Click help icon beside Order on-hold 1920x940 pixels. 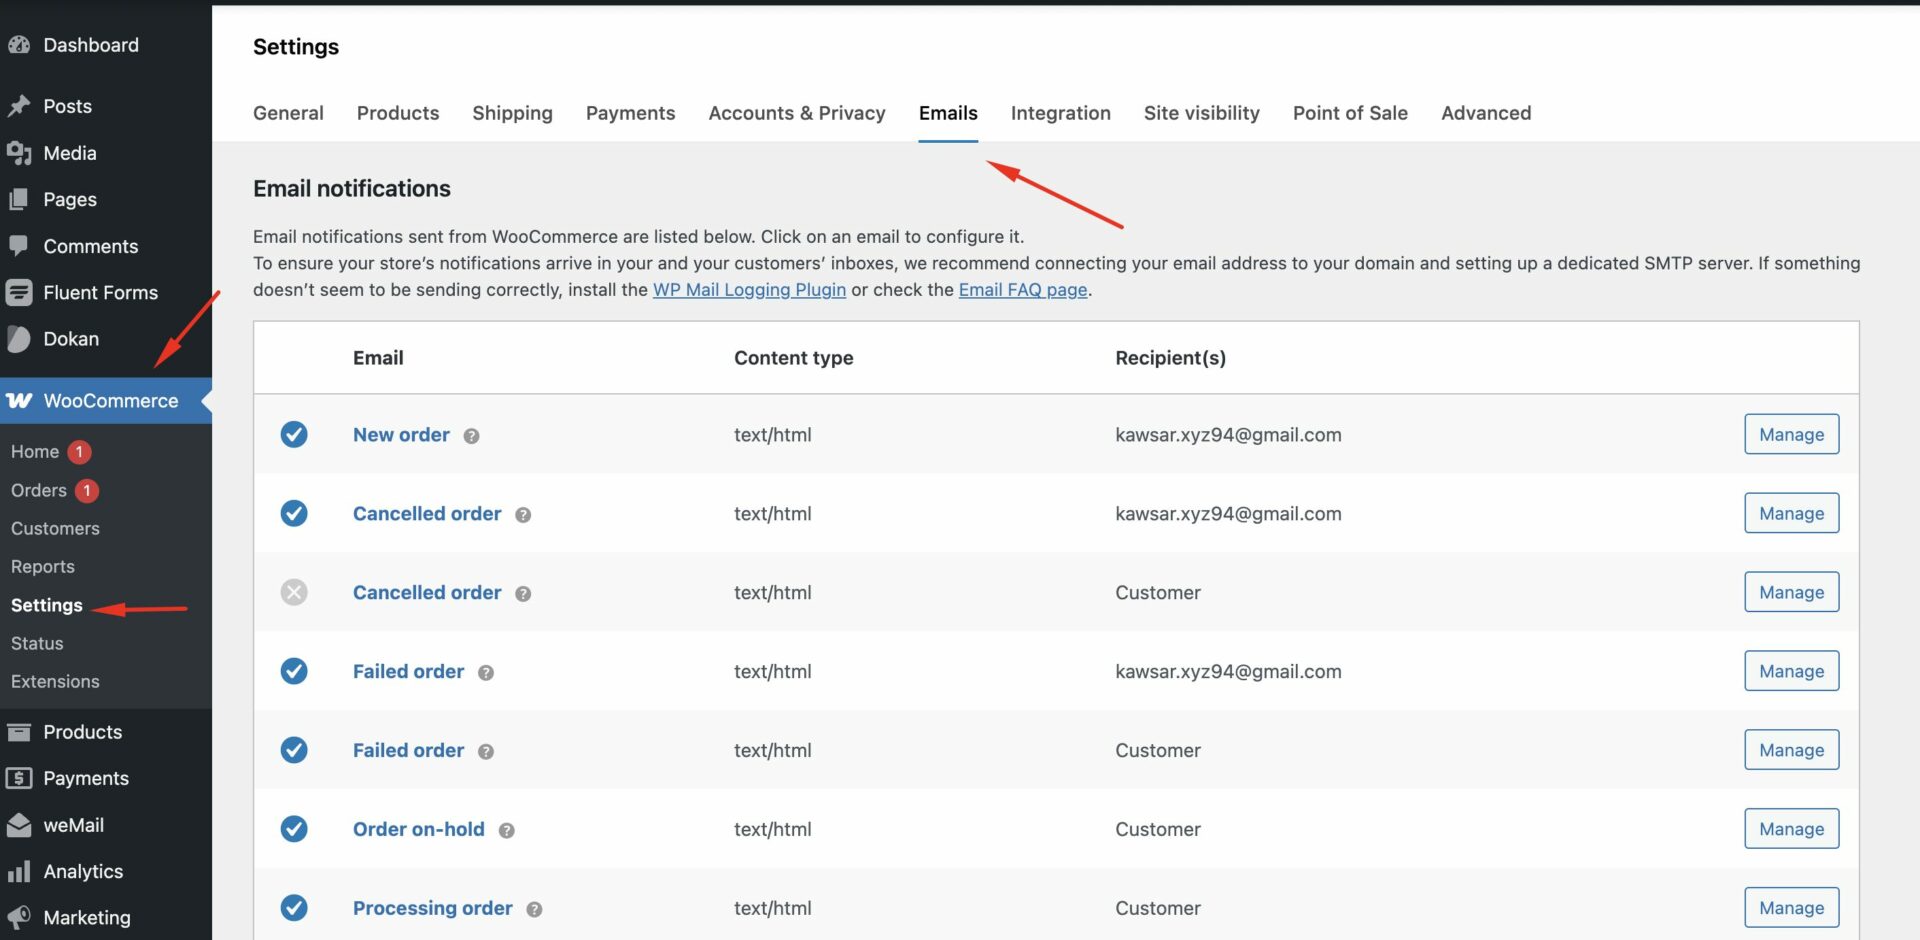(506, 830)
